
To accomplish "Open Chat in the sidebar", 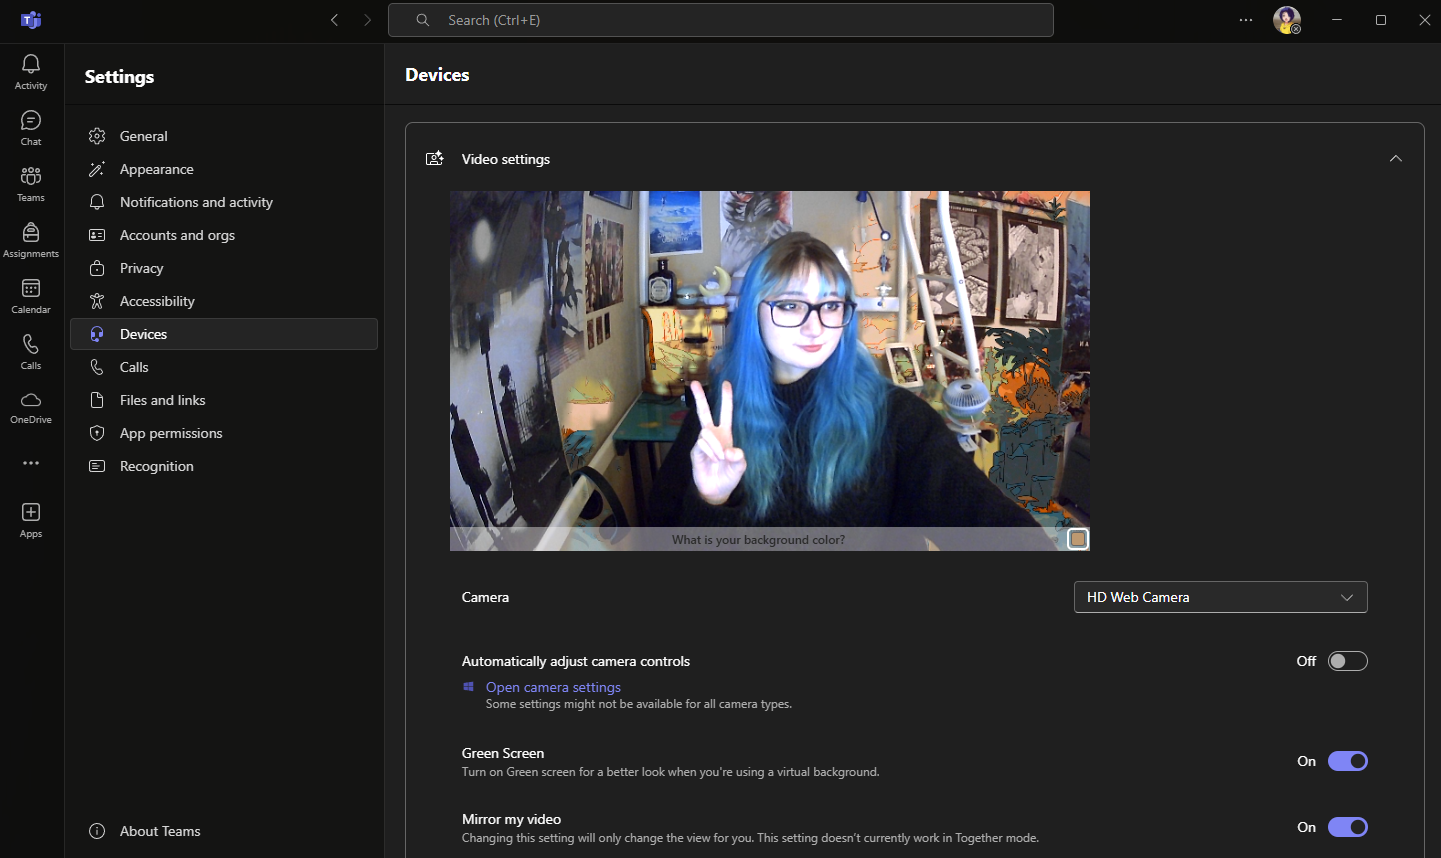I will tap(31, 128).
